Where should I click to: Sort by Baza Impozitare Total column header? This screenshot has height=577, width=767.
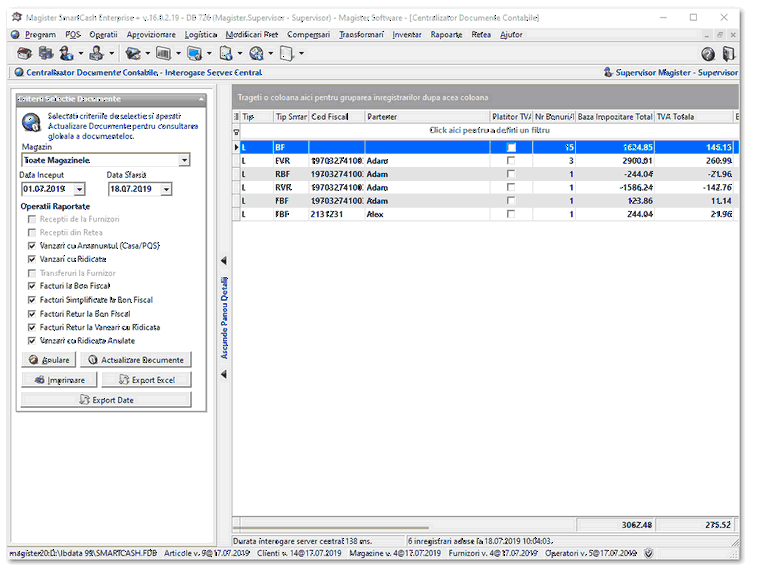tap(615, 117)
